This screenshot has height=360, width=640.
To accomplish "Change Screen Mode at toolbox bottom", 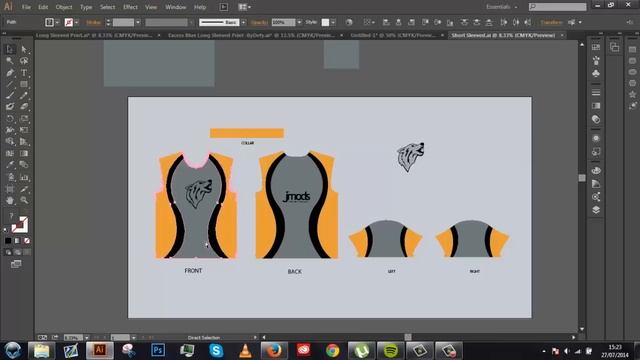I will (x=16, y=264).
